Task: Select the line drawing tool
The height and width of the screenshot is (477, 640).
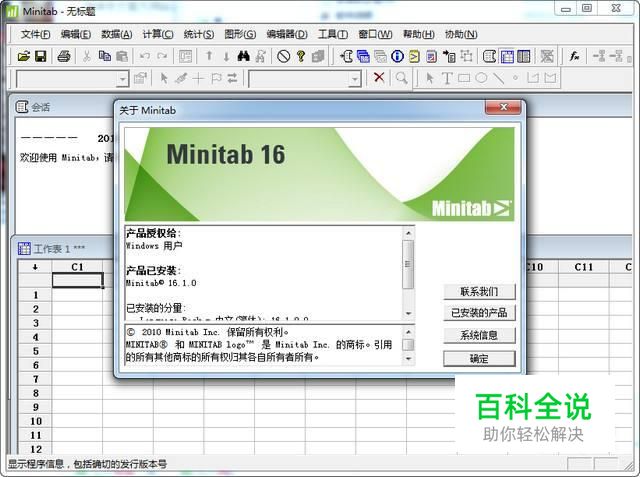Action: (x=498, y=78)
